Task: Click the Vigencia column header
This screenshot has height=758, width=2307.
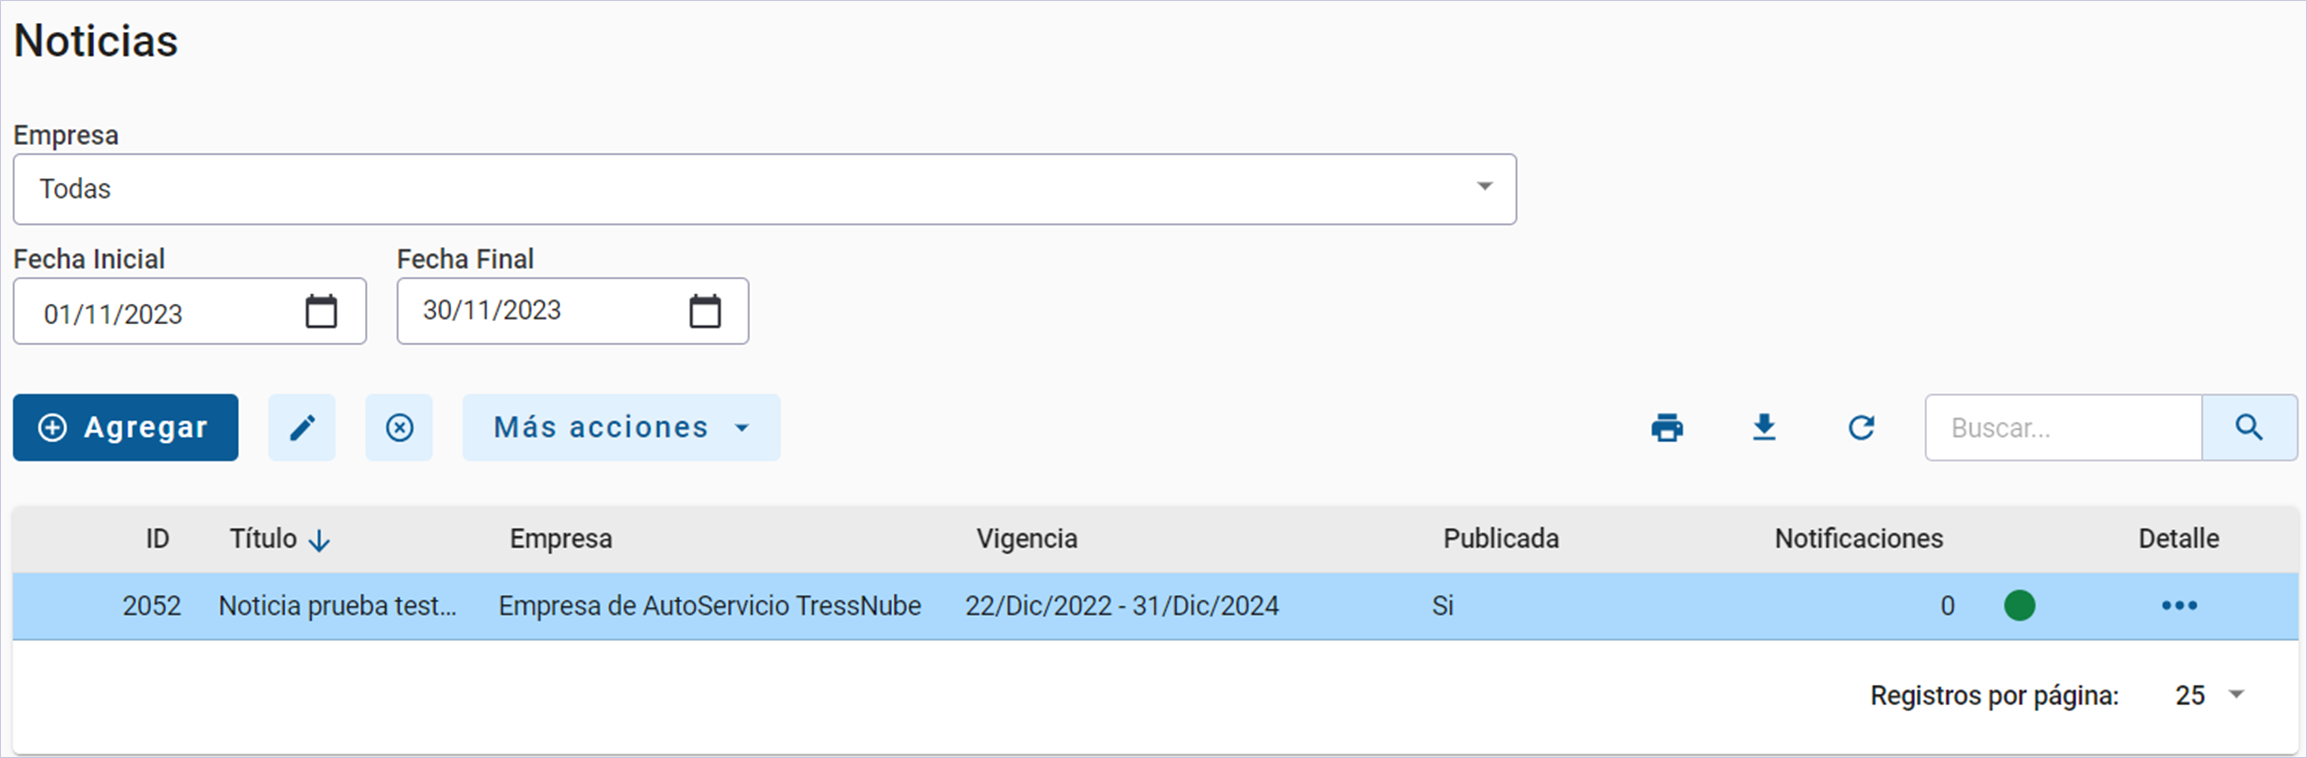Action: [x=1026, y=539]
